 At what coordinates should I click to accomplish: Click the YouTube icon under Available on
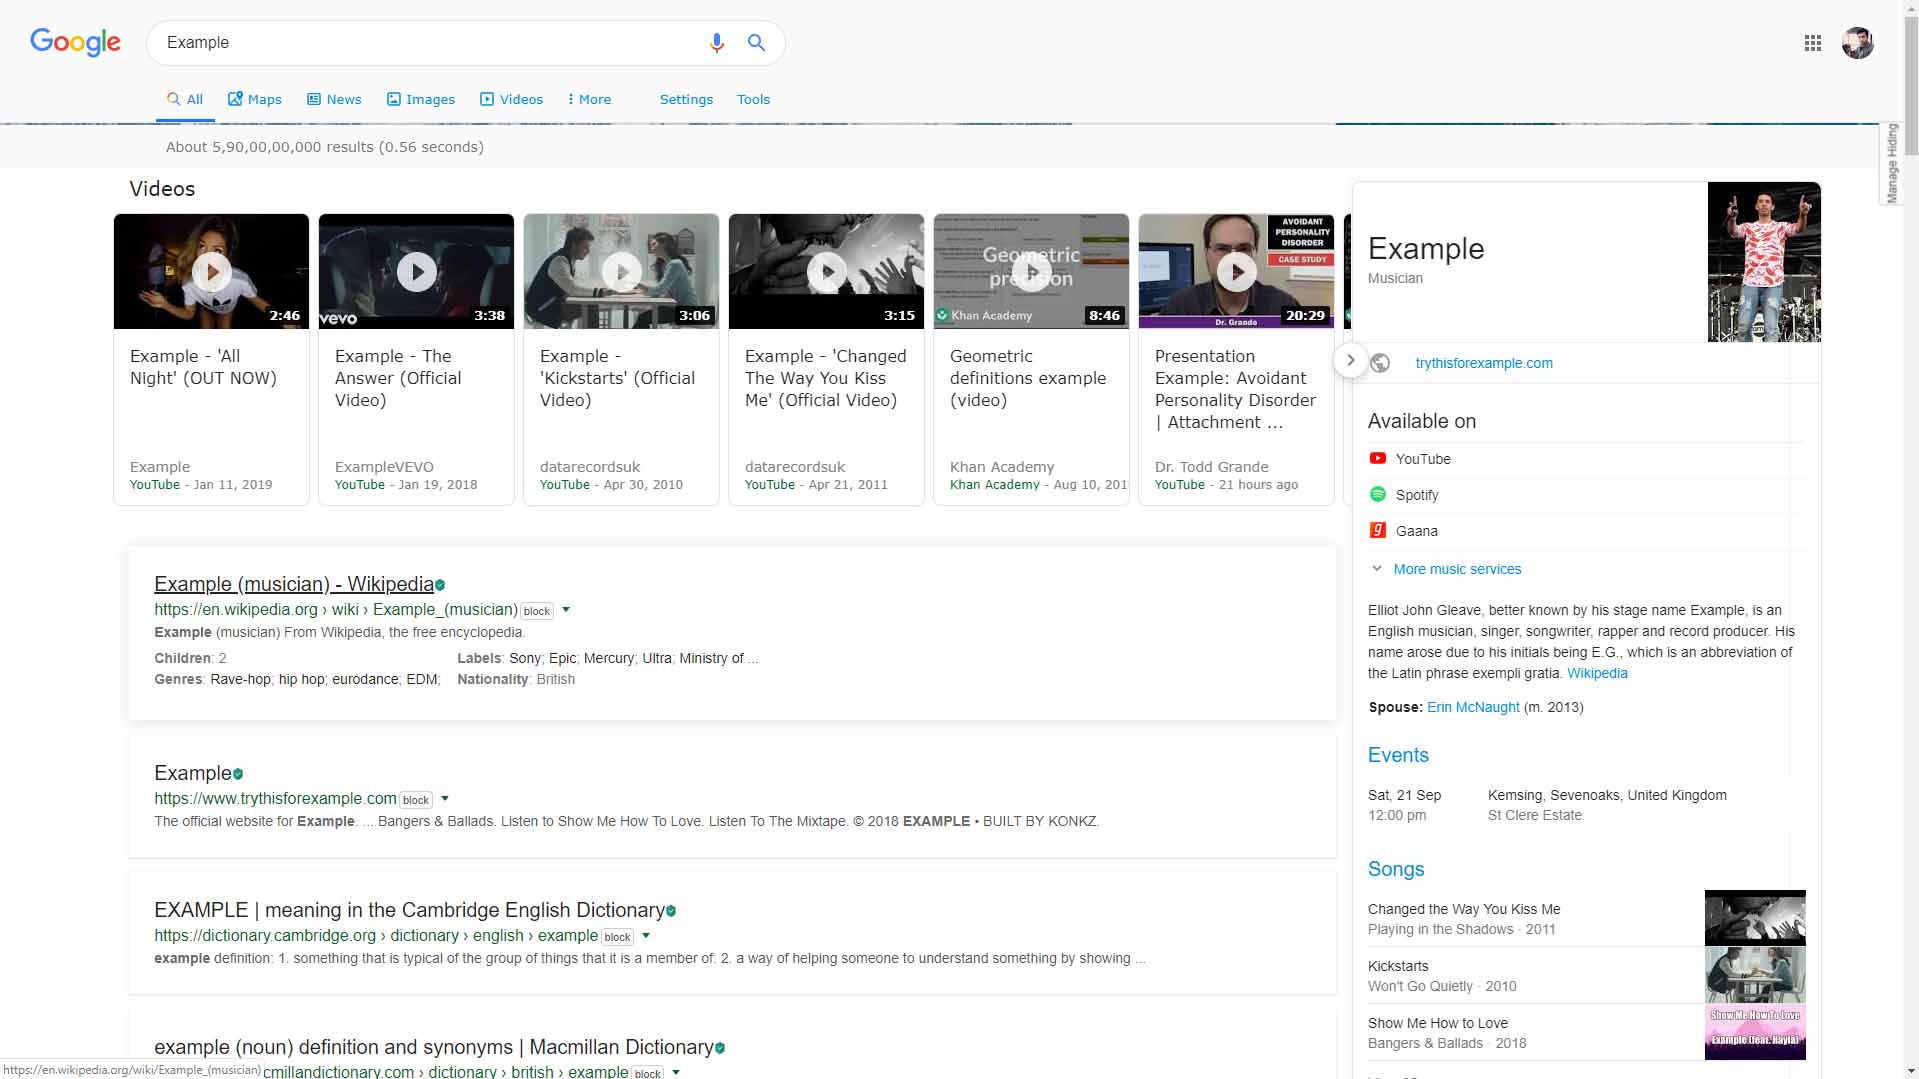point(1377,458)
